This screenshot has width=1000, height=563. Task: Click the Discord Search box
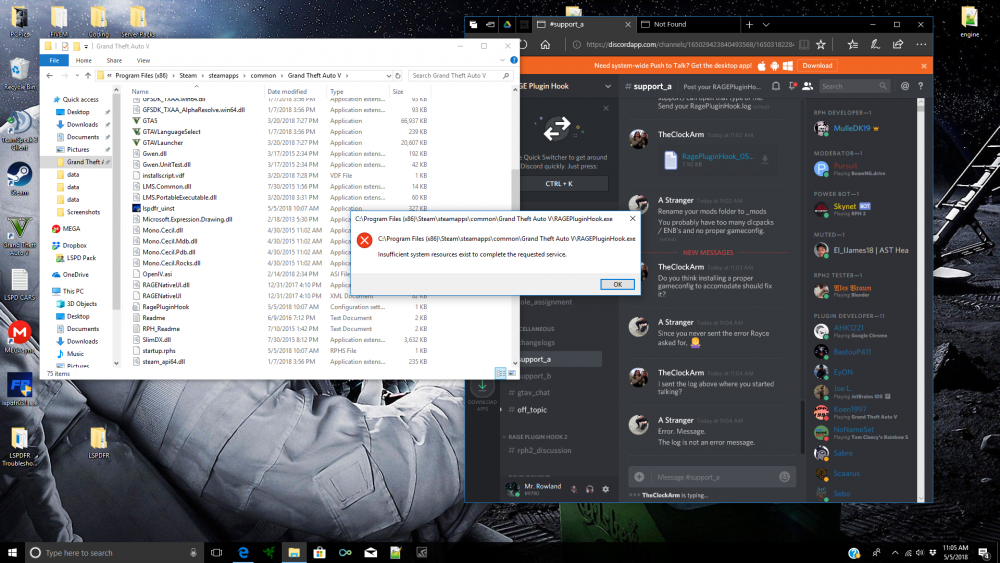(x=853, y=86)
